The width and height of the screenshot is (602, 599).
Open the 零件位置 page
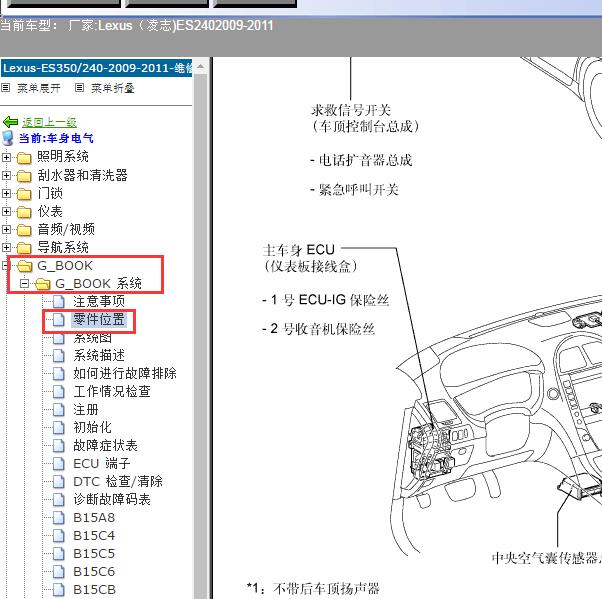99,319
